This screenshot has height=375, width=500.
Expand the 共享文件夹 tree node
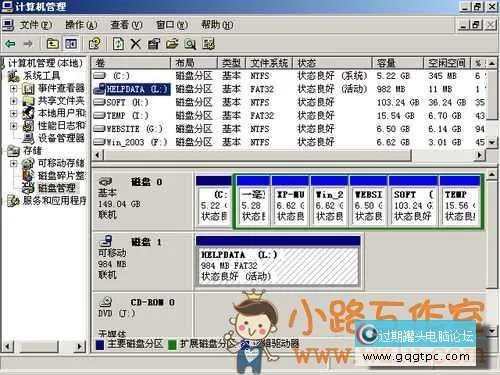(13, 101)
